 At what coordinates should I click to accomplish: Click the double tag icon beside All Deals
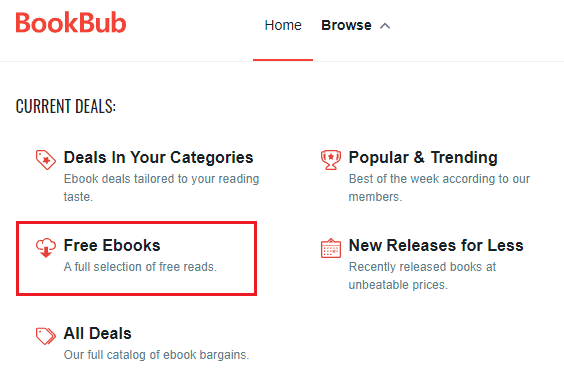pos(46,336)
